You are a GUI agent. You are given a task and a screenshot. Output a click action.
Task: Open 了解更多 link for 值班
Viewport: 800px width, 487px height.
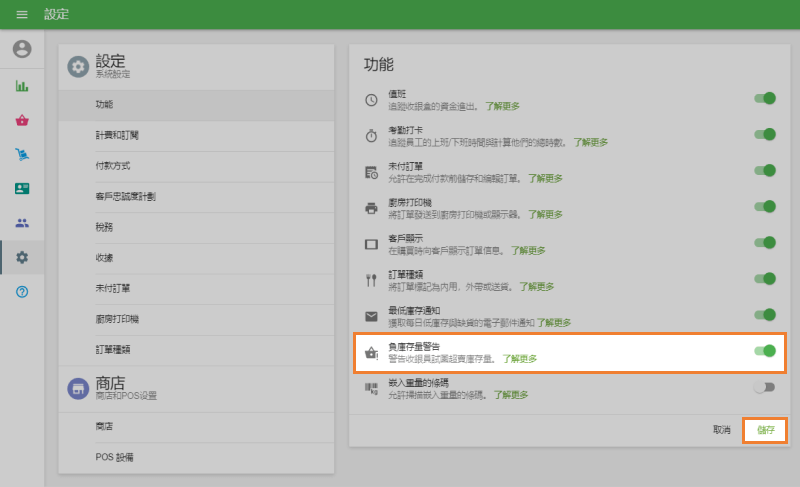(502, 106)
